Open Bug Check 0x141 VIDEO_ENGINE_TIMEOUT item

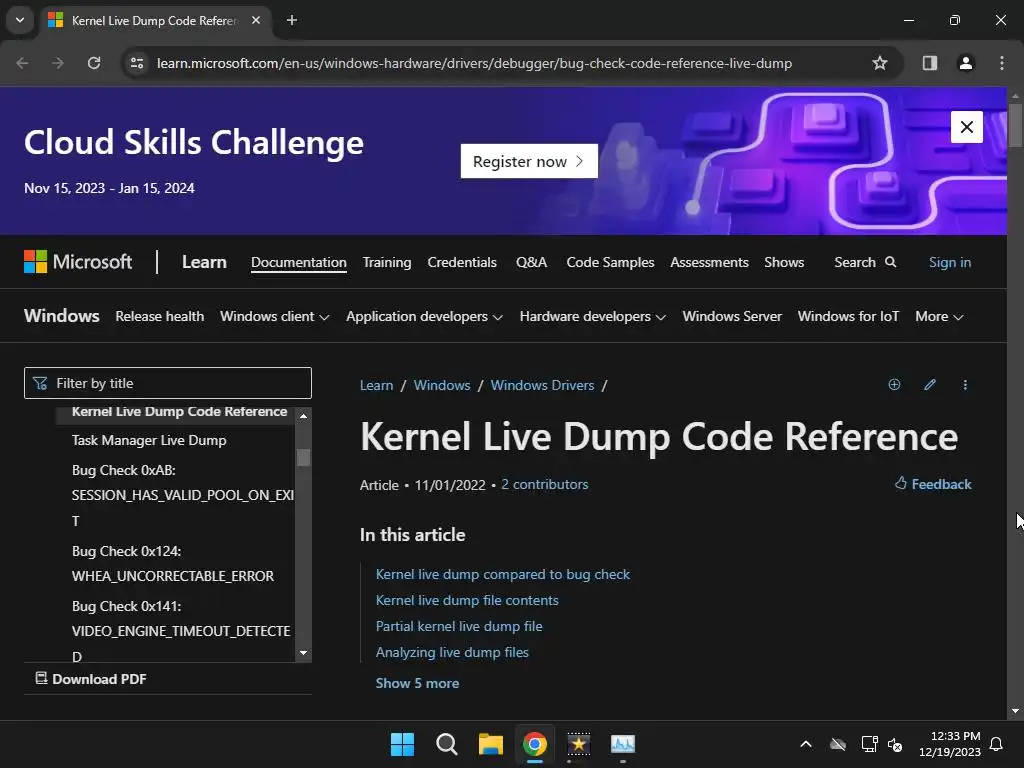[181, 631]
